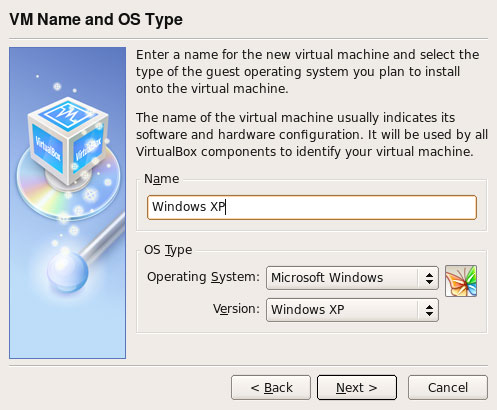
Task: Go to the previous step with Back
Action: [271, 388]
